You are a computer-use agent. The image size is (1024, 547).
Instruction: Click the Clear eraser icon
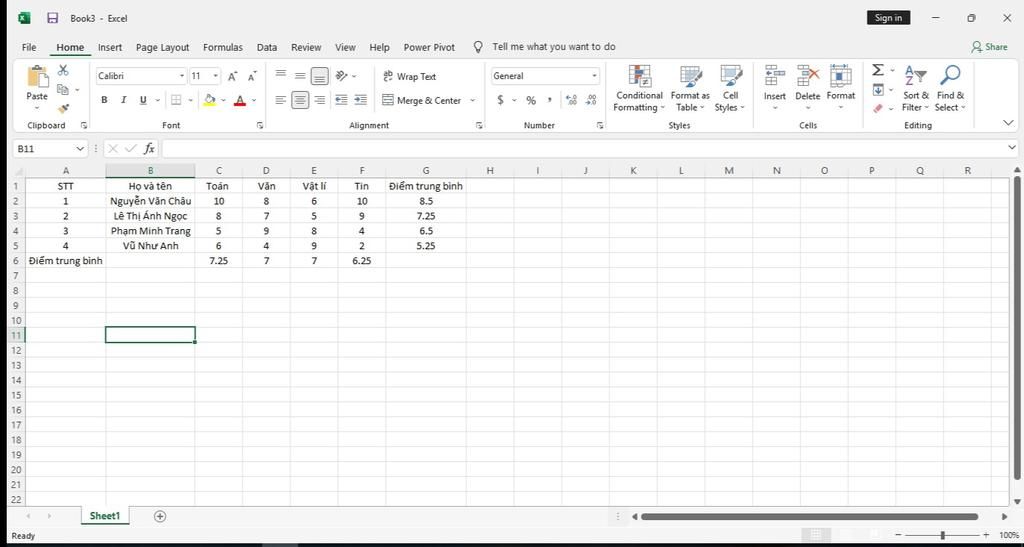[878, 108]
